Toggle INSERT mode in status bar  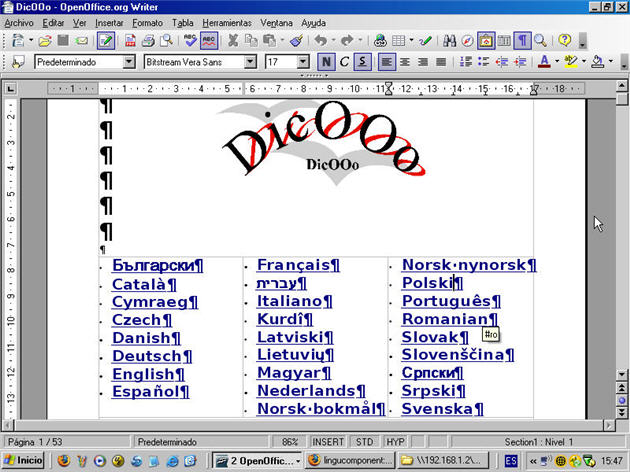click(327, 441)
